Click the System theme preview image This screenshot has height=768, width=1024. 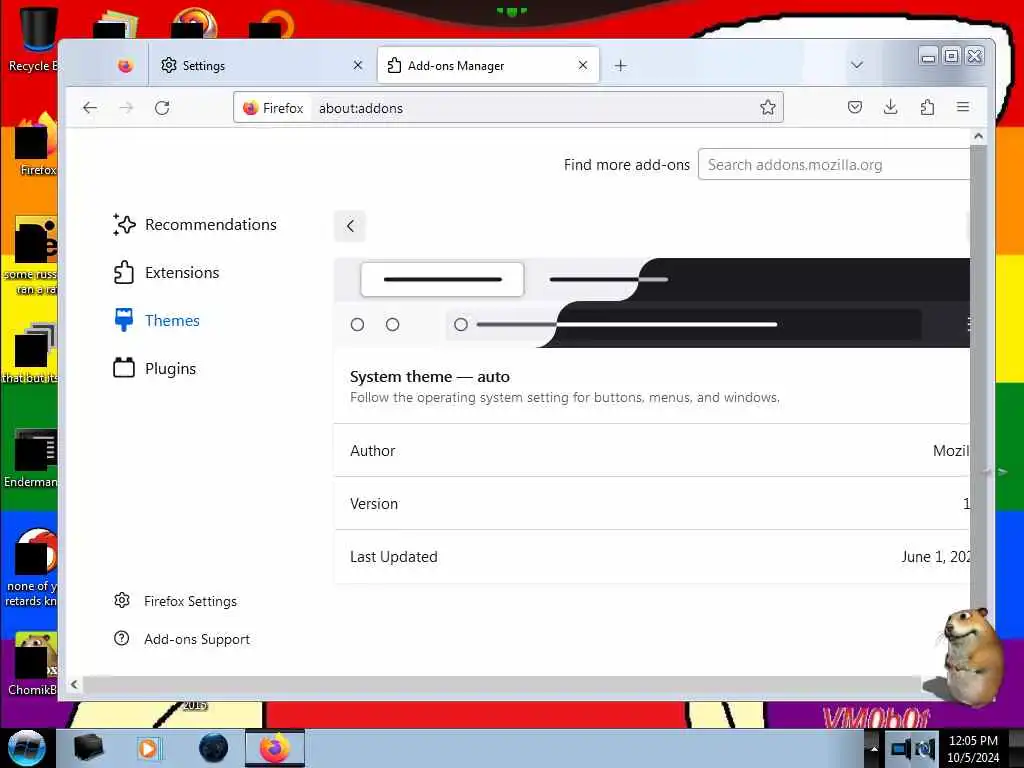(652, 302)
